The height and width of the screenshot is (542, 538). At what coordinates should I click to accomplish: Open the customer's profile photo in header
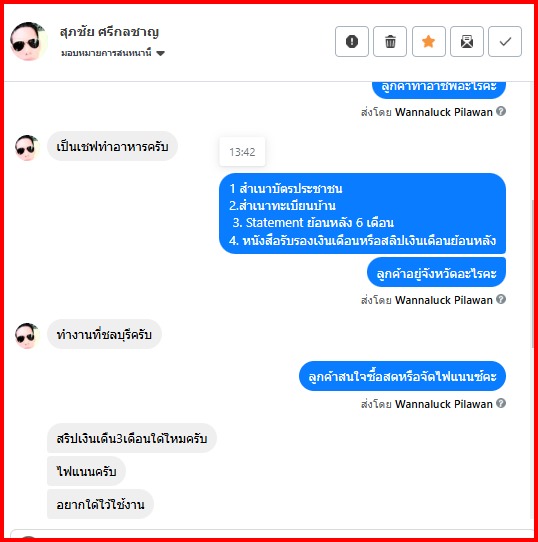(x=28, y=41)
